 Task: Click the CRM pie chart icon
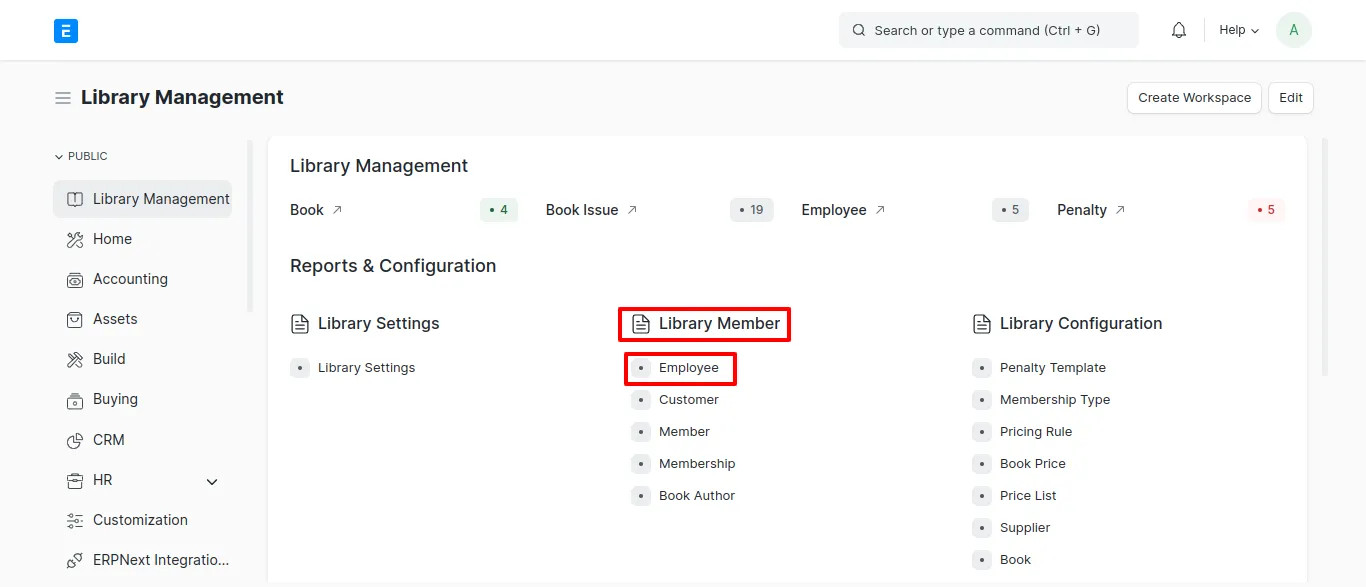pos(75,440)
